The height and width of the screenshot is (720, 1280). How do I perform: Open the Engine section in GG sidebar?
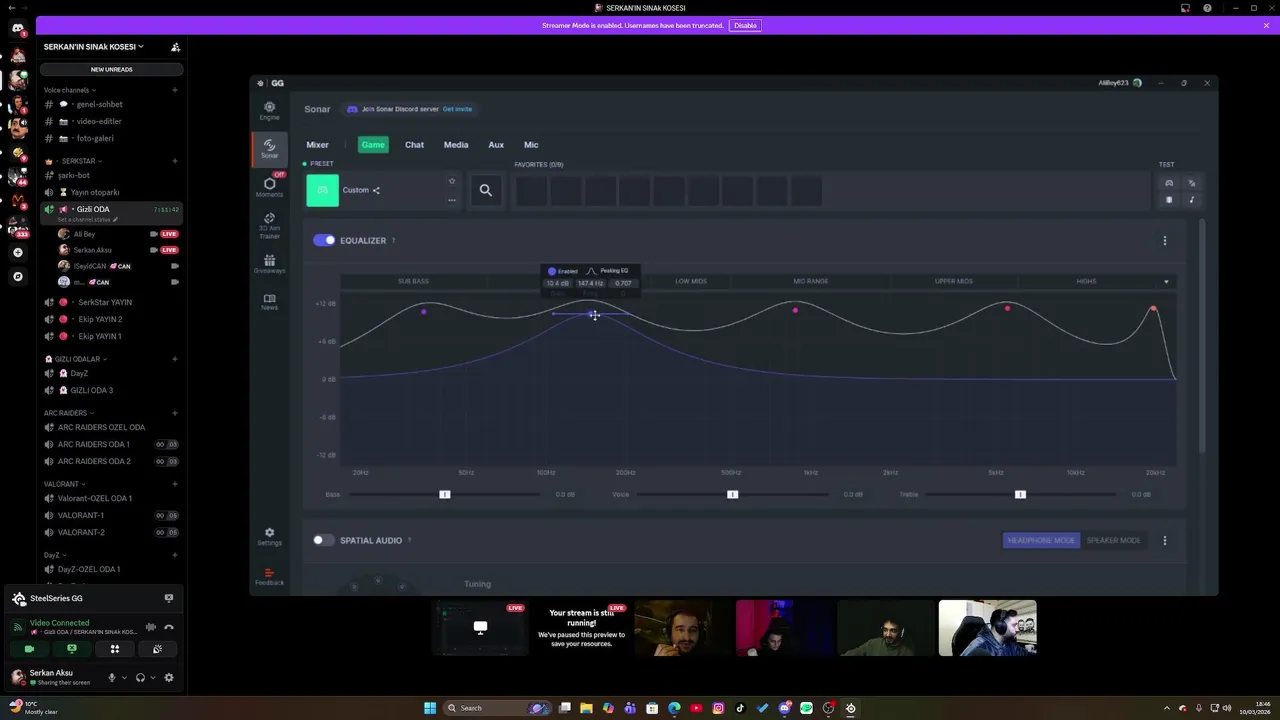pyautogui.click(x=269, y=110)
